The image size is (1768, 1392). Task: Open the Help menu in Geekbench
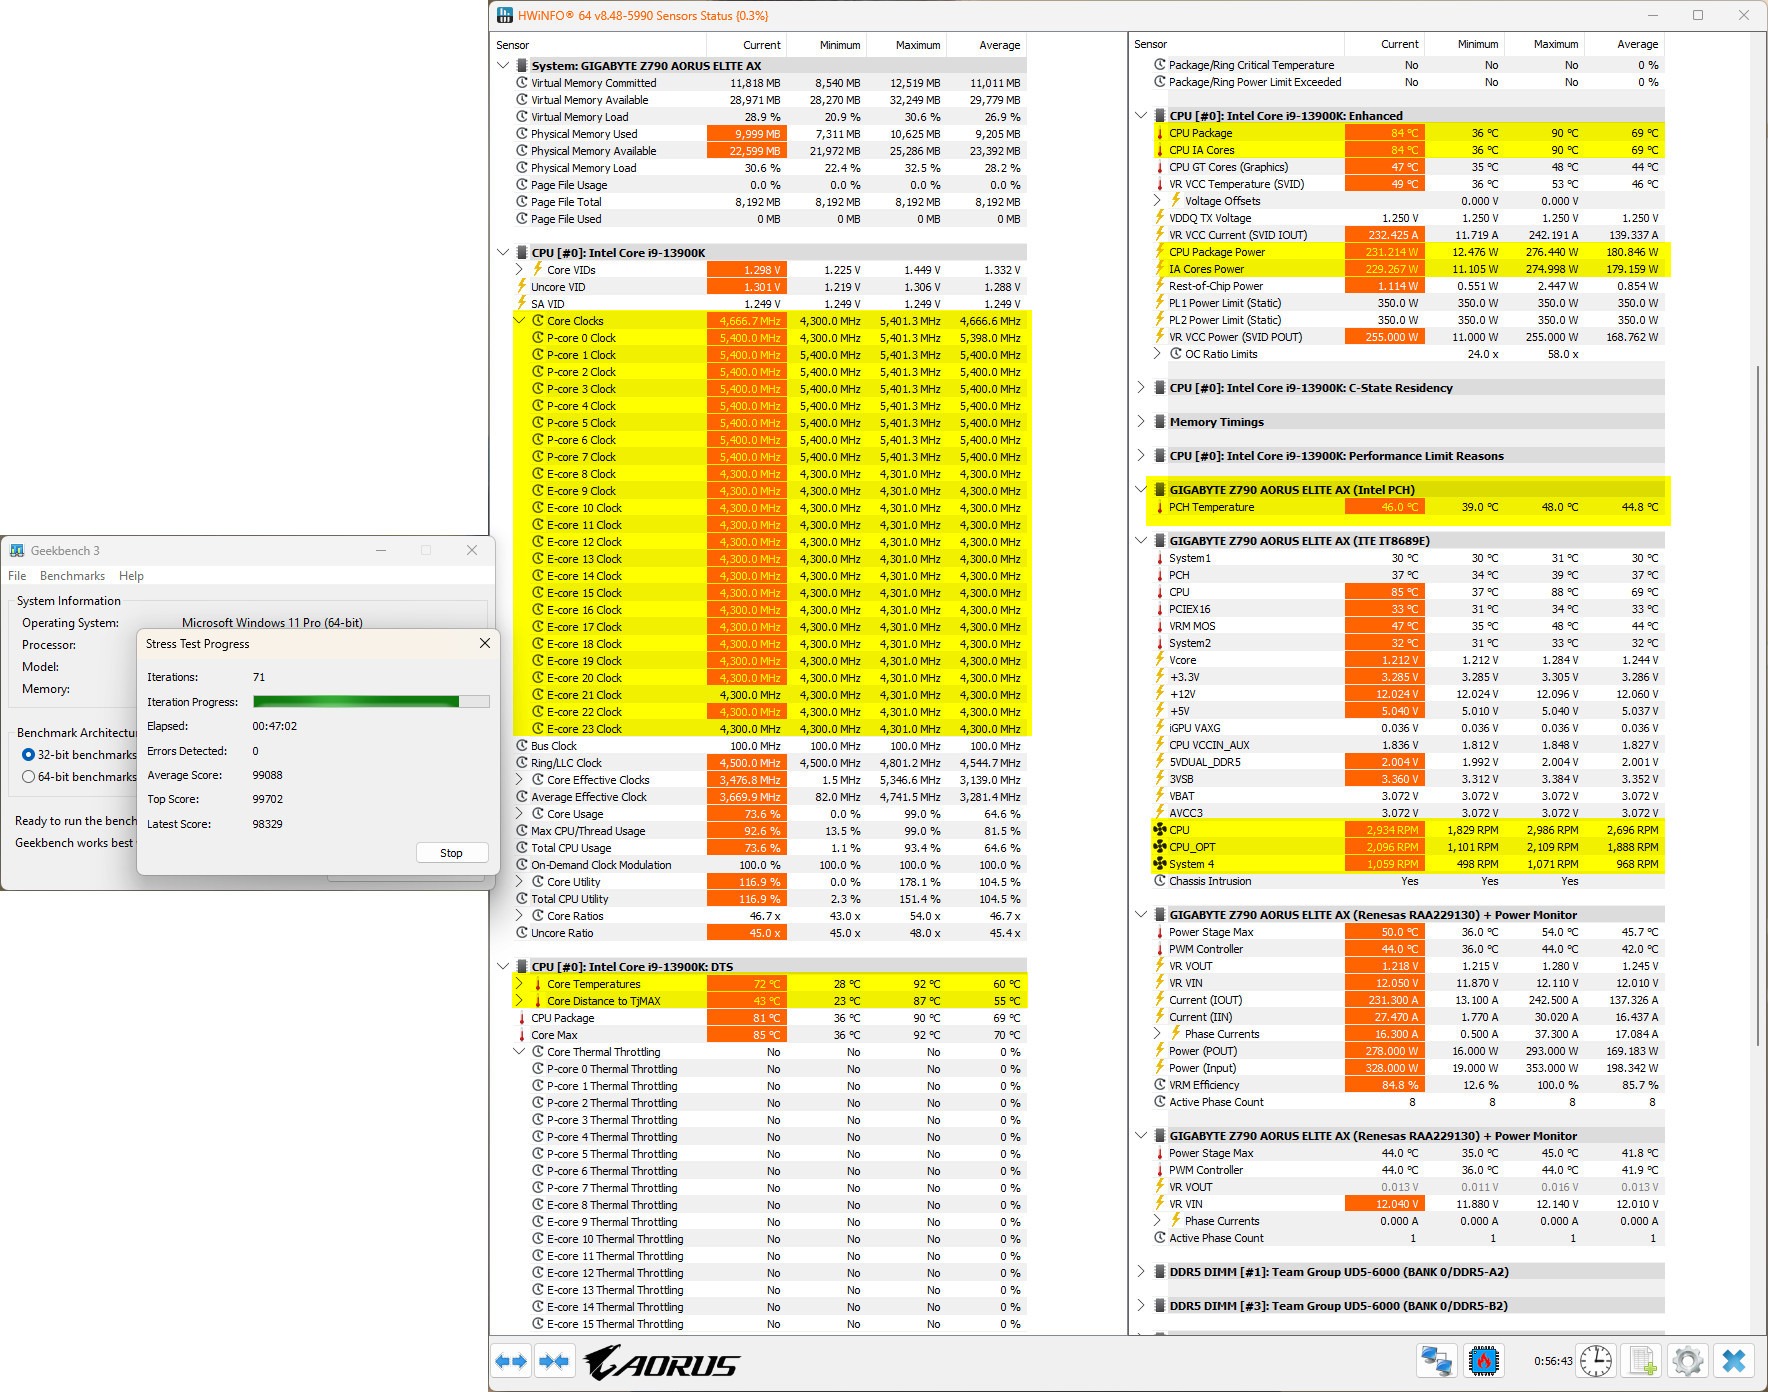pos(131,576)
